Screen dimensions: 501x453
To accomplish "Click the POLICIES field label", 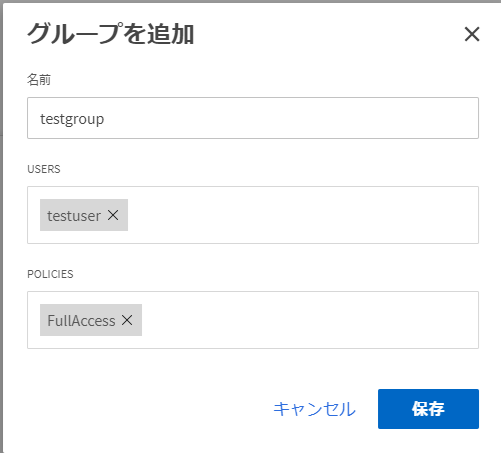I will 50,274.
